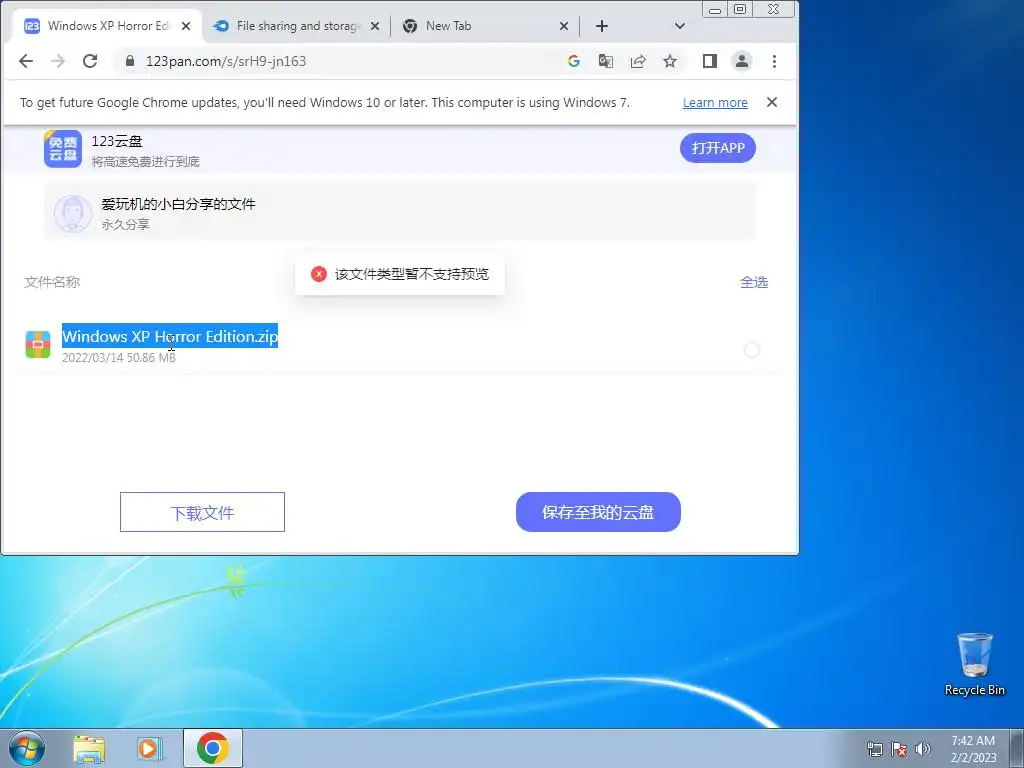The width and height of the screenshot is (1024, 768).
Task: Open the Chrome profile avatar
Action: coord(742,61)
